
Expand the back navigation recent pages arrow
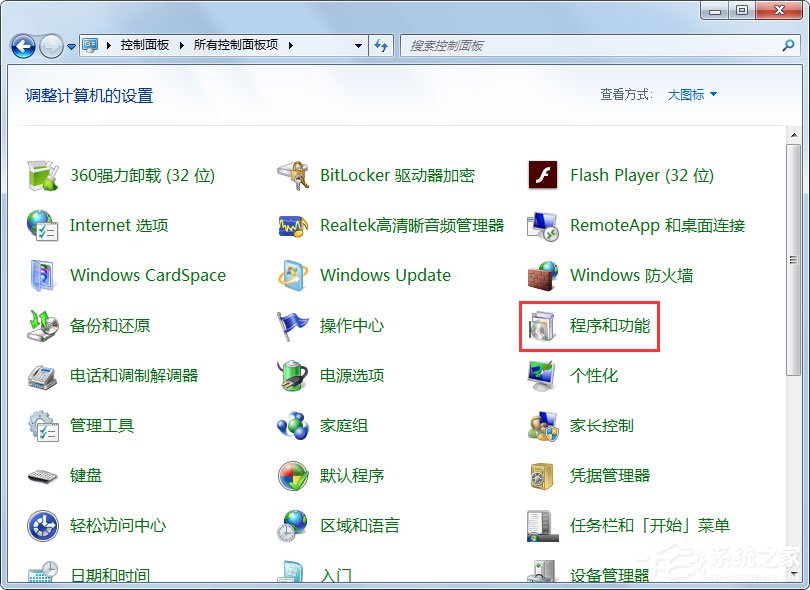(x=70, y=45)
